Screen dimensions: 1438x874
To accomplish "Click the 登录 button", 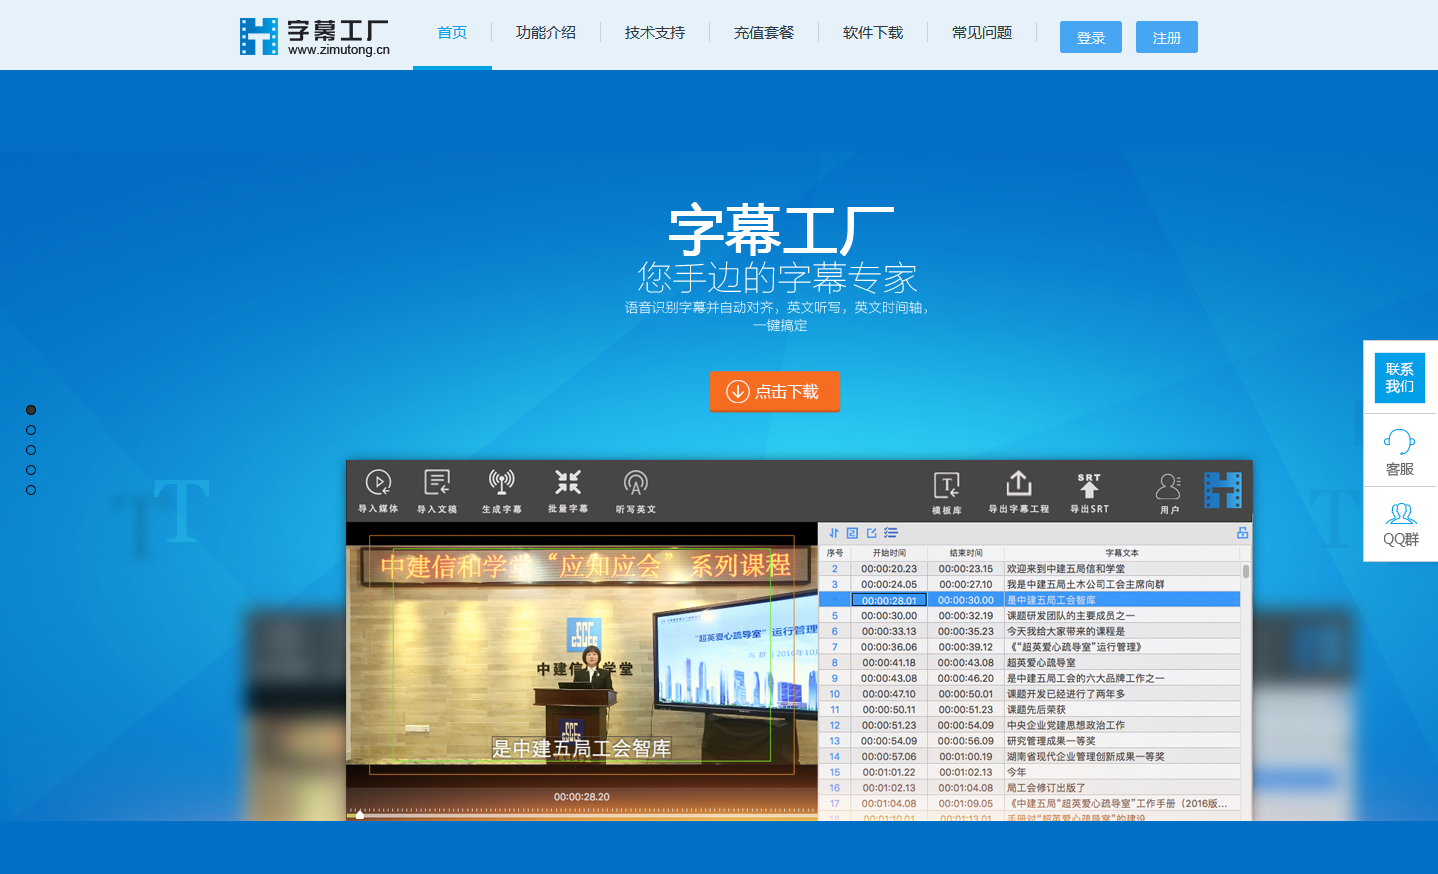I will pyautogui.click(x=1091, y=37).
